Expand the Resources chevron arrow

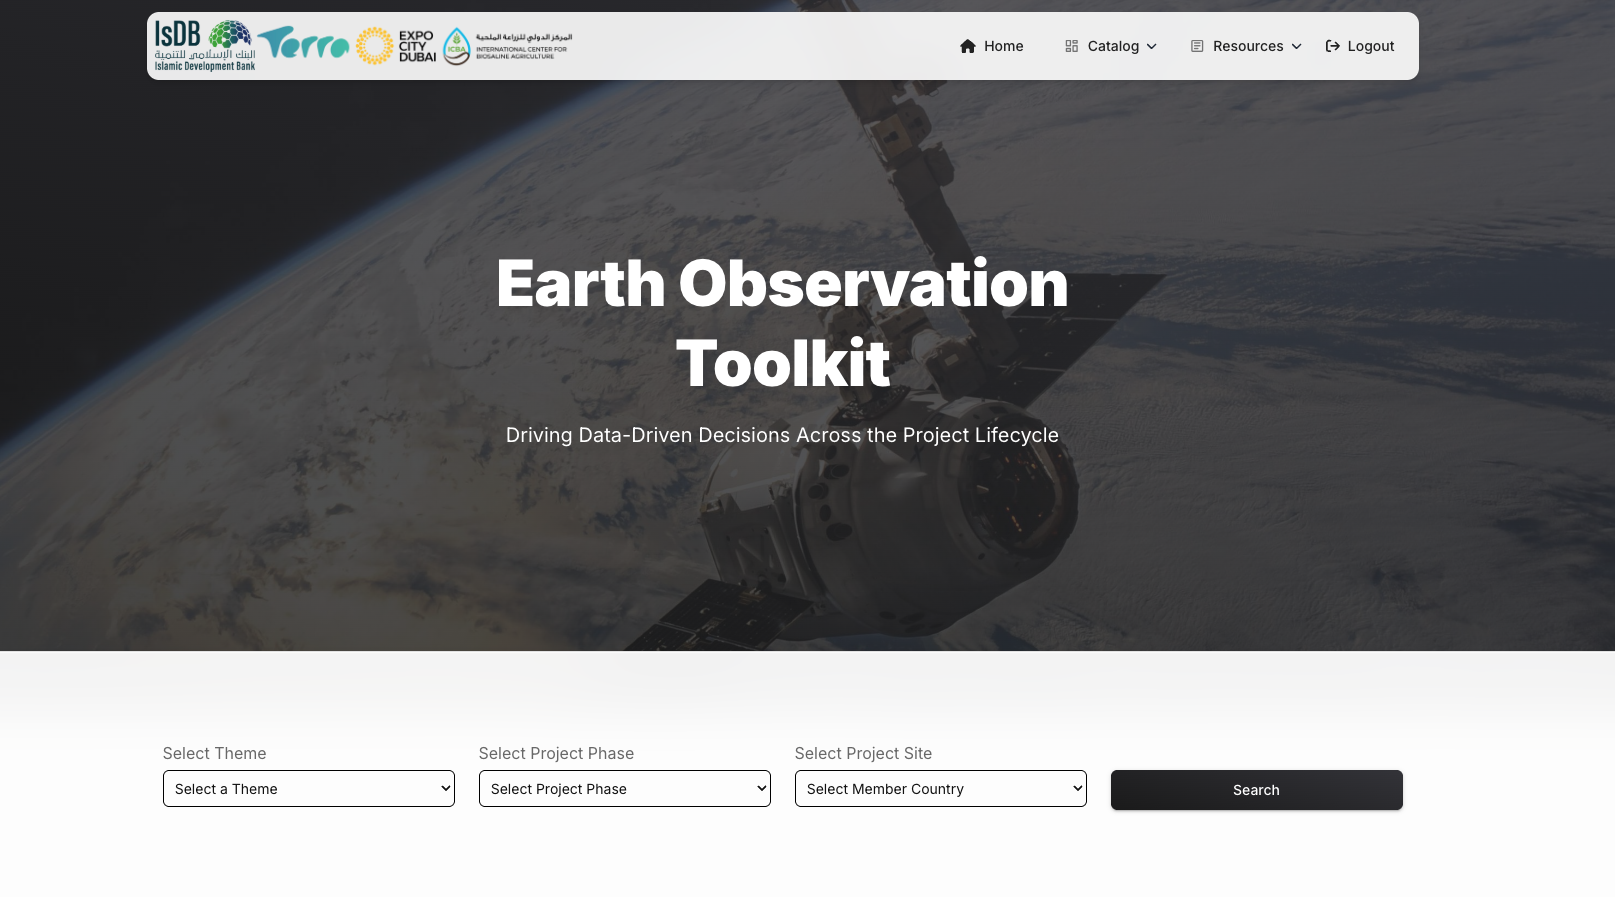[x=1296, y=46]
